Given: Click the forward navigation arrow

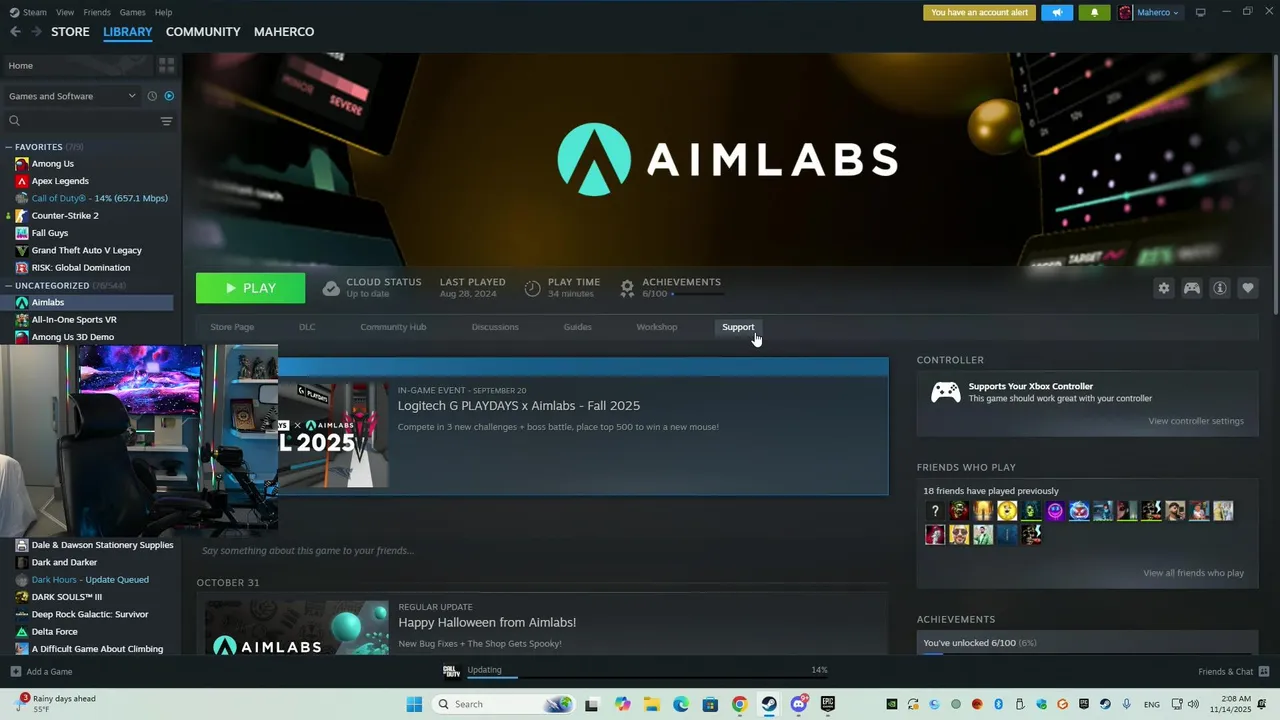Looking at the screenshot, I should [37, 32].
